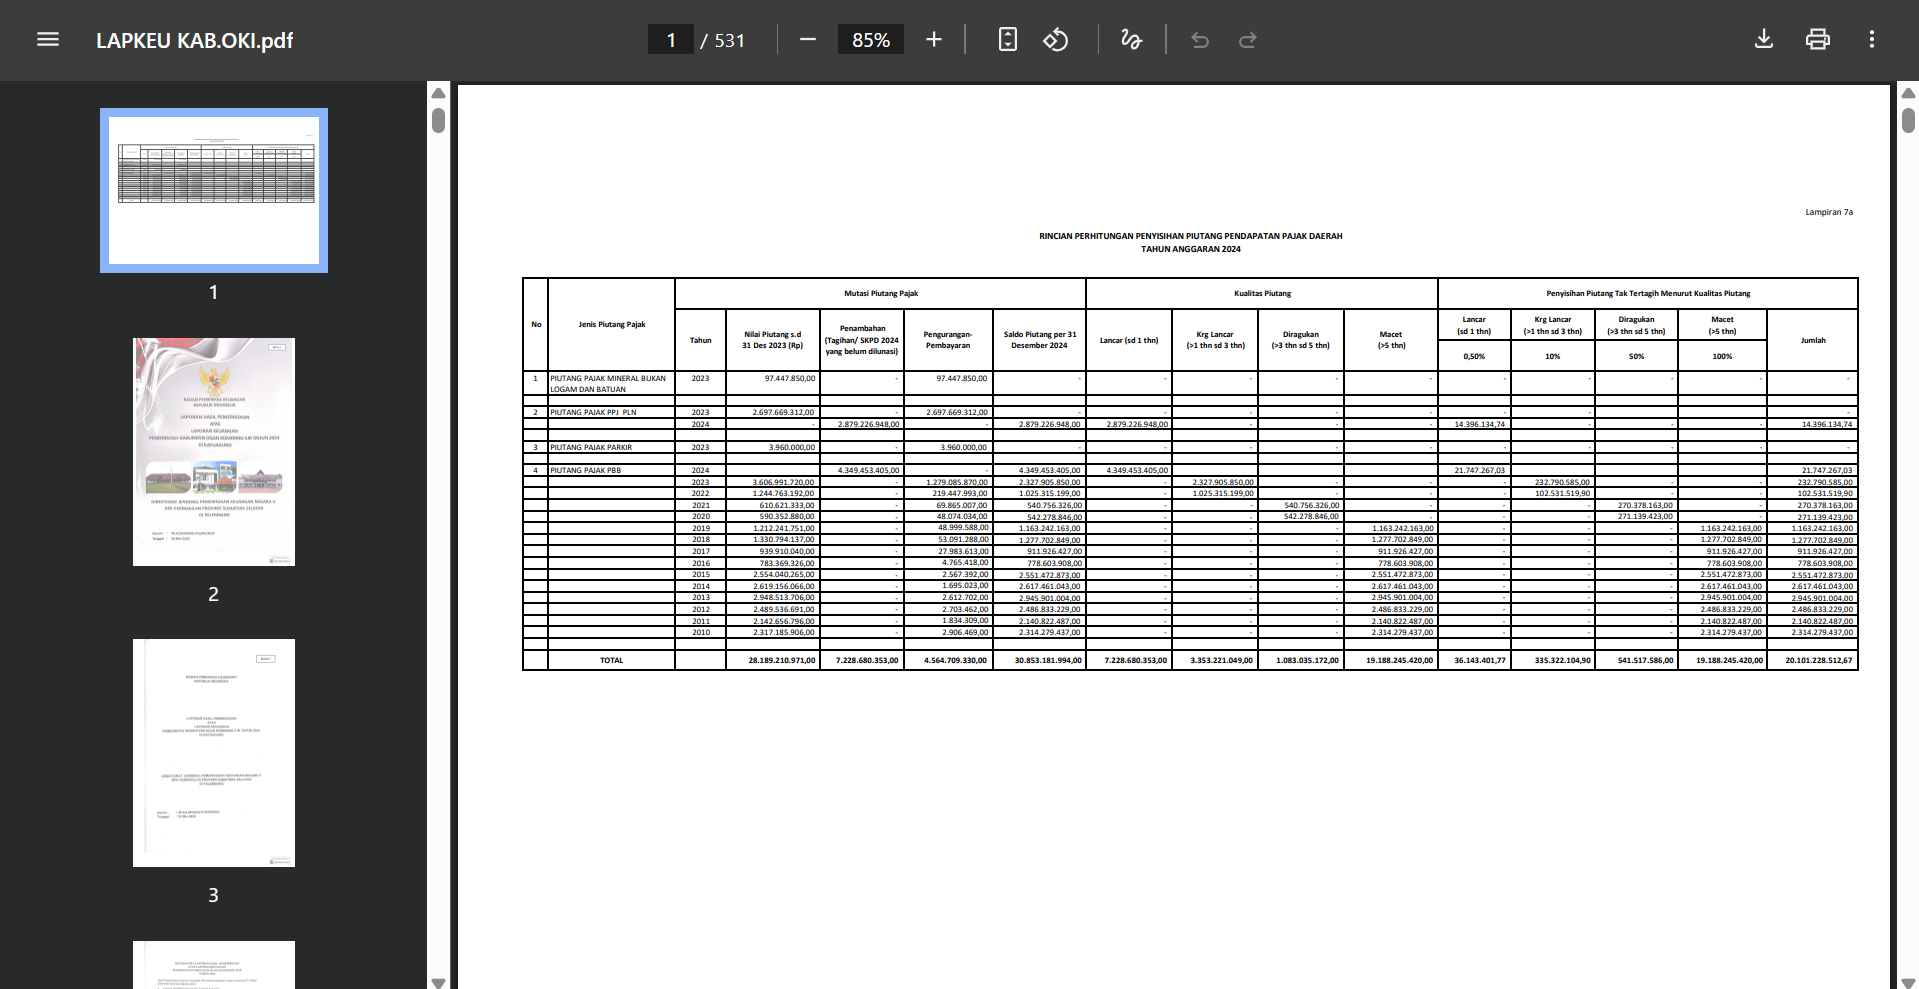The height and width of the screenshot is (989, 1919).
Task: Rotate the document counterclockwise
Action: pos(1056,40)
